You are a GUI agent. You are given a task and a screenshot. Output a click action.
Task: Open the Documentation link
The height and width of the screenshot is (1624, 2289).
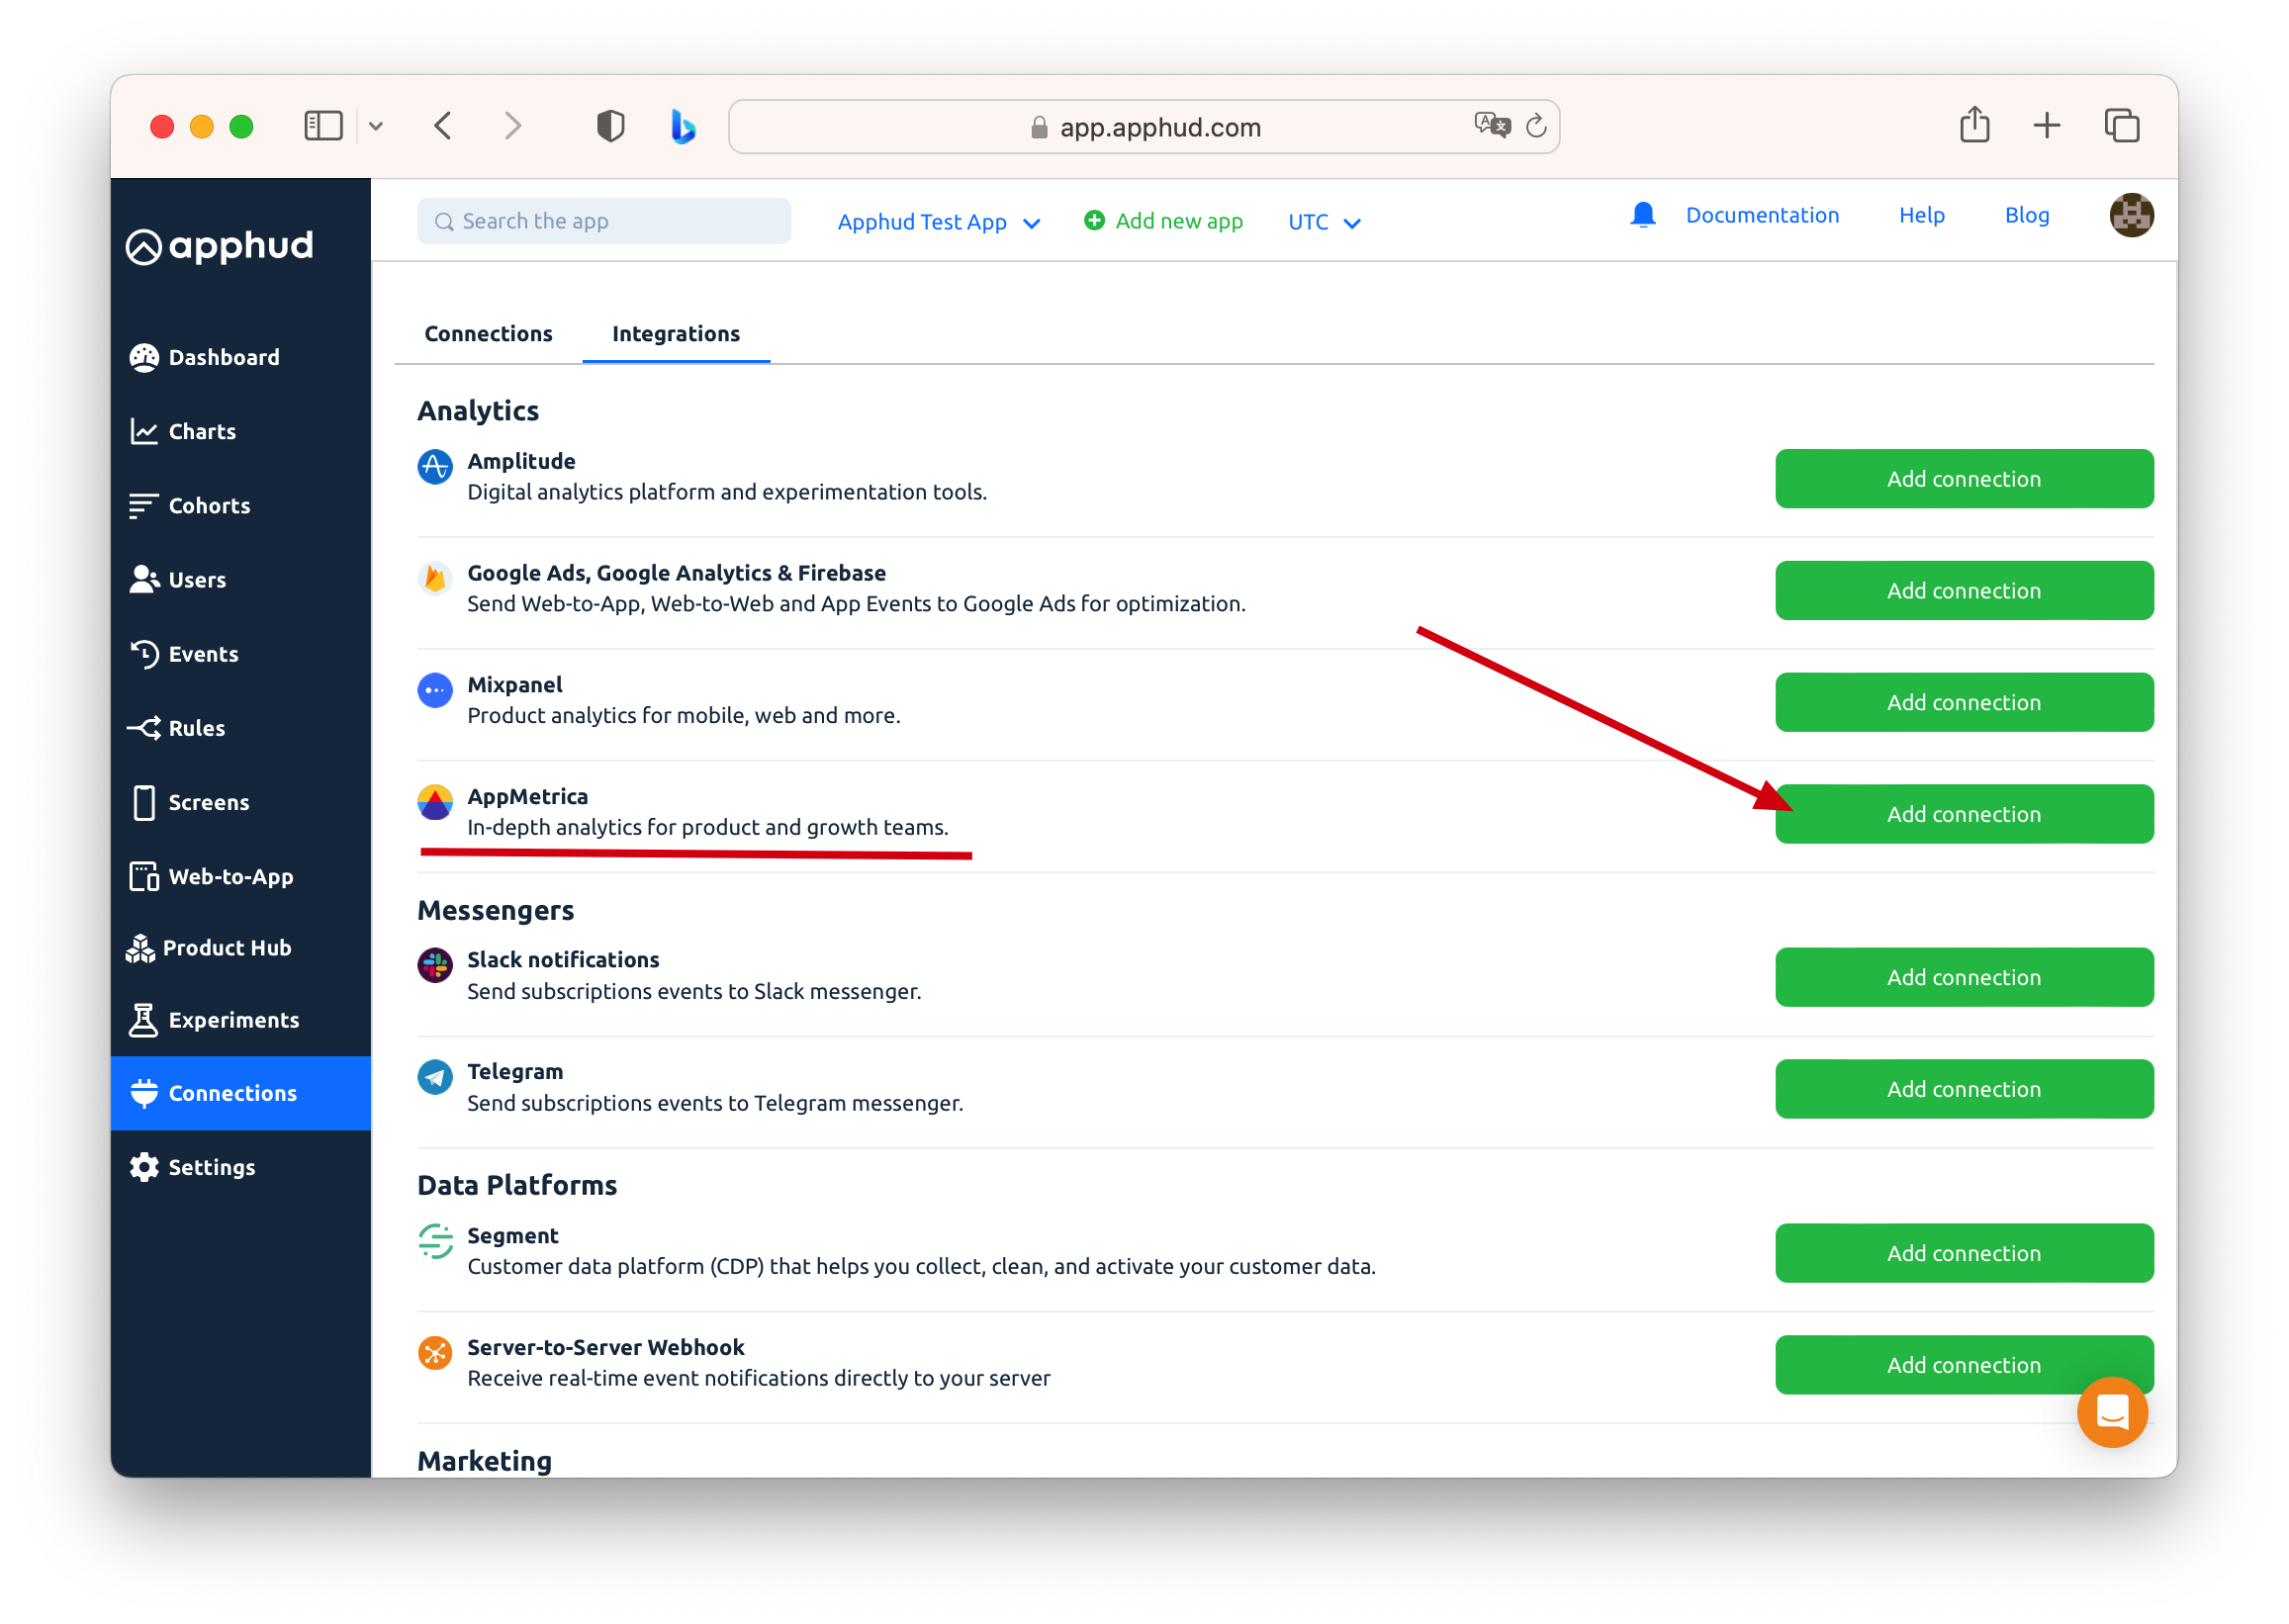1762,216
